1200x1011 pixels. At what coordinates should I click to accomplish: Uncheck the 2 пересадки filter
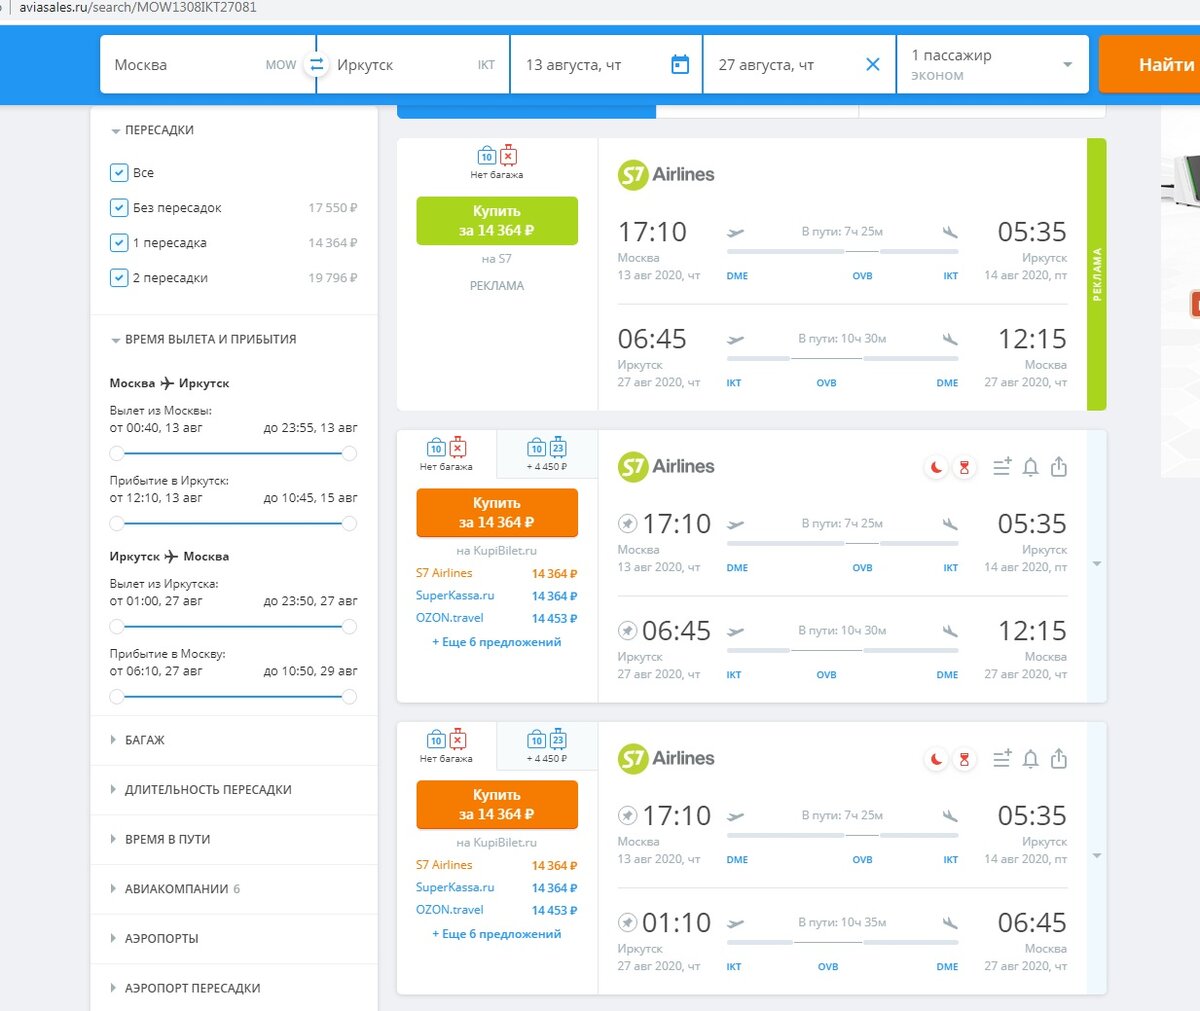(119, 278)
